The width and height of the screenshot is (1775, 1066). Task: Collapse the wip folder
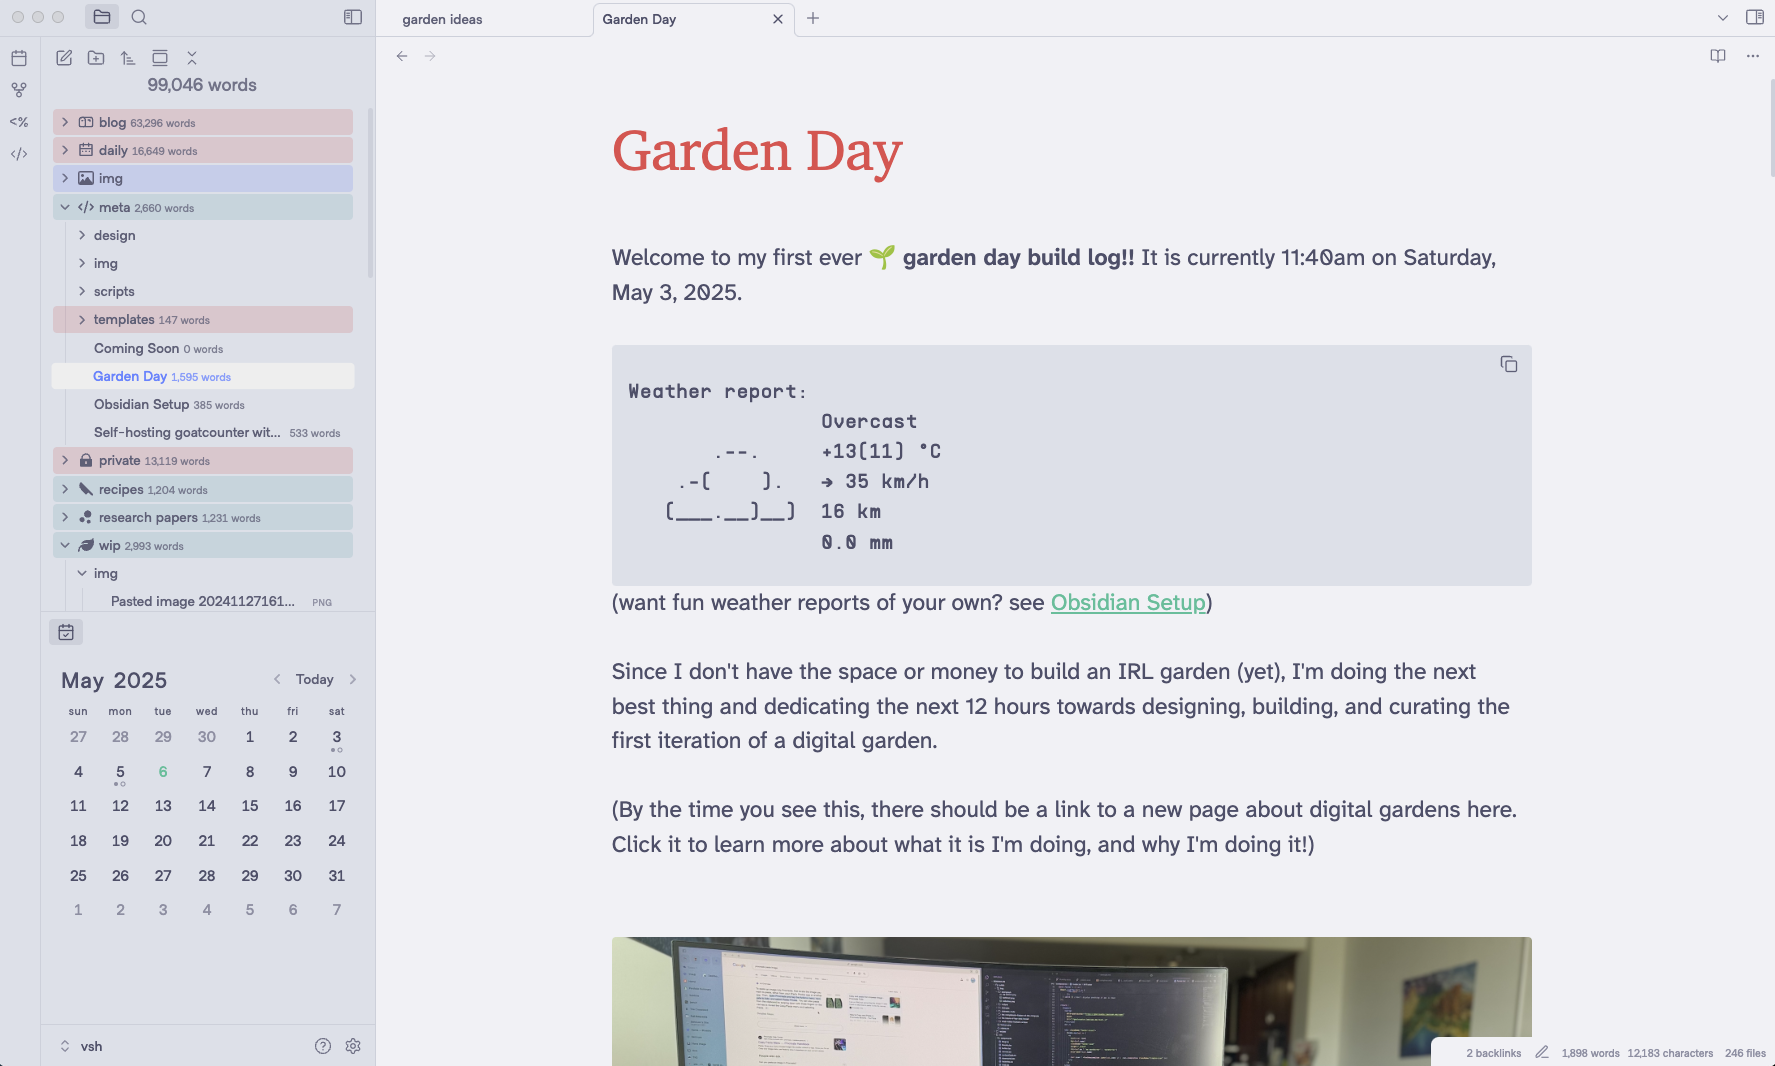[x=203, y=545]
